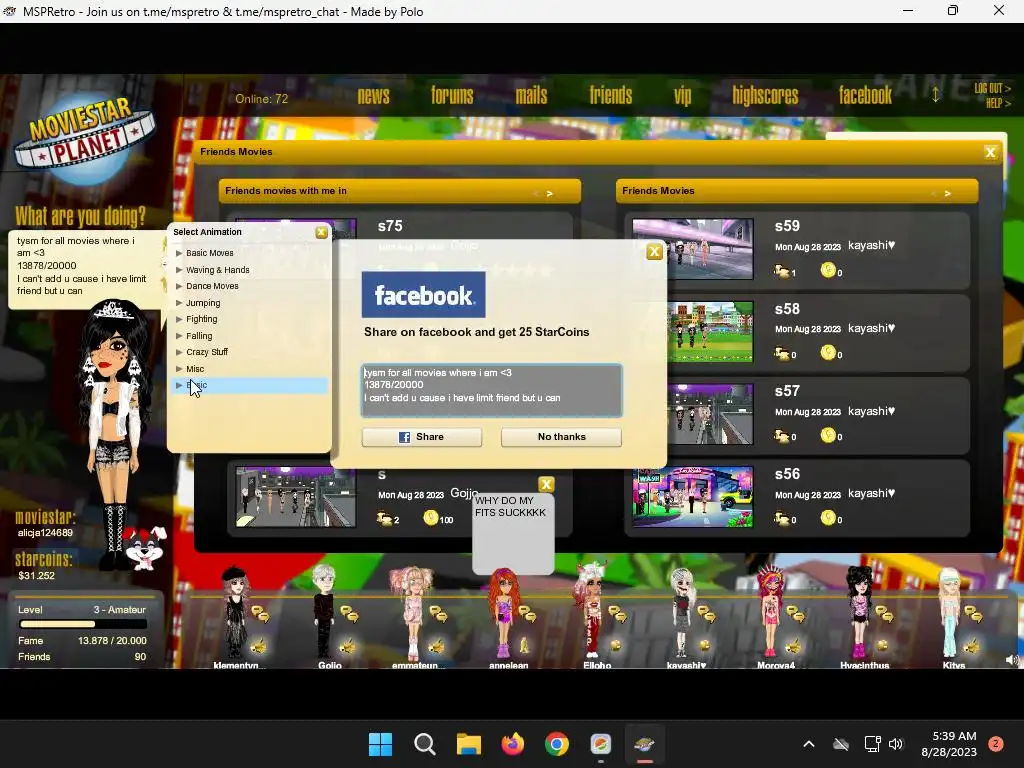Click the Elloho avatar in friend bar

coord(592,610)
